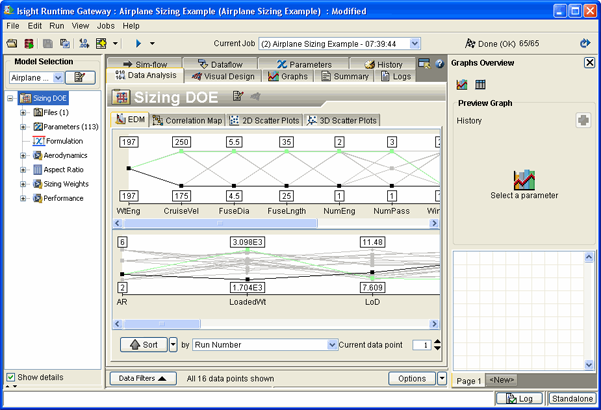Open the sort by Run Number dropdown
601x410 pixels.
tap(332, 345)
